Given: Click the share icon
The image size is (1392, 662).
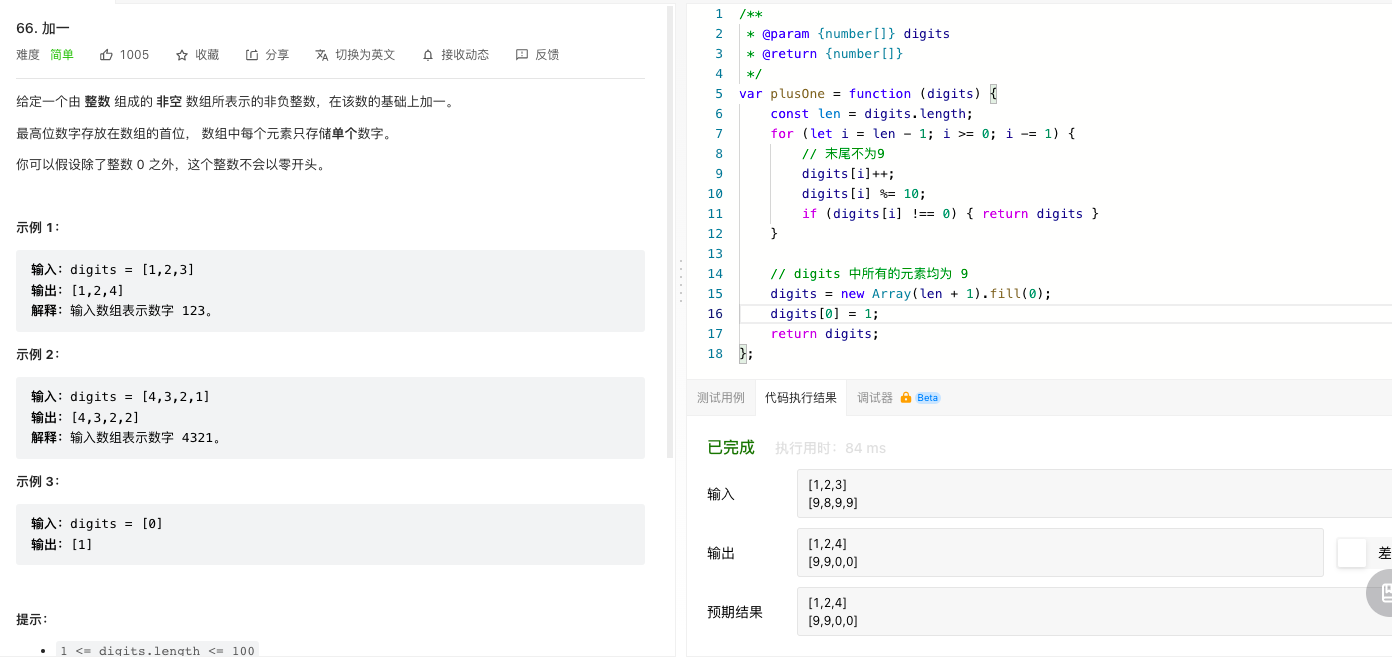Looking at the screenshot, I should (x=252, y=55).
